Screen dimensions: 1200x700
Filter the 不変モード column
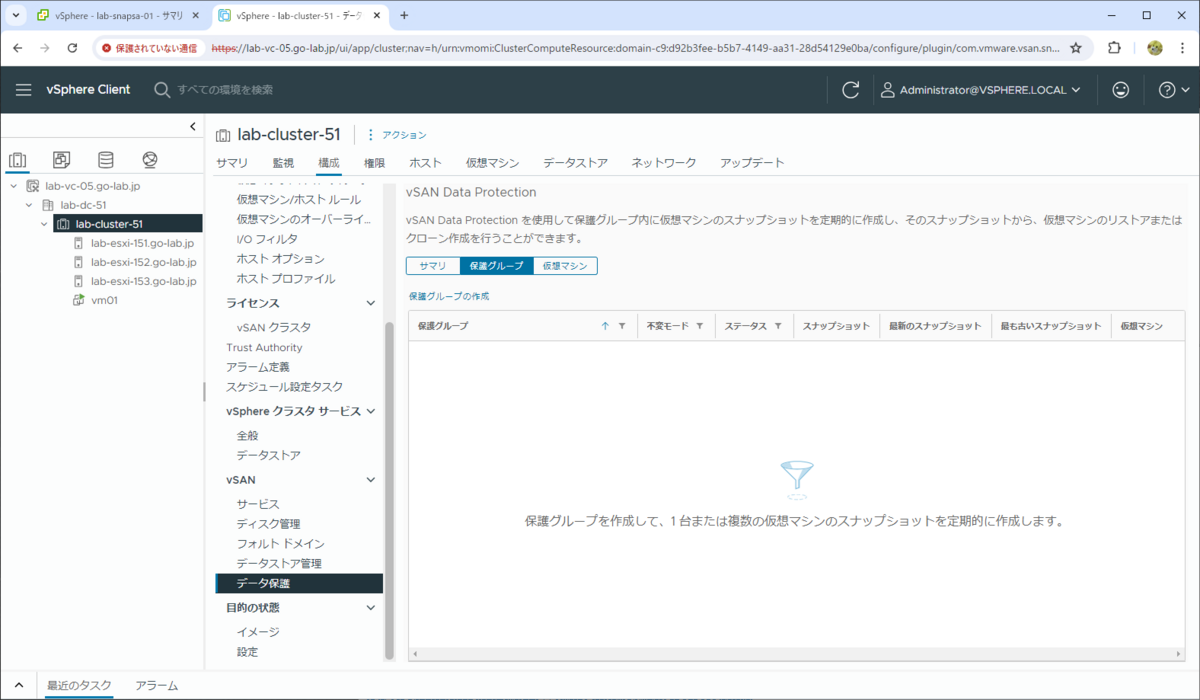pos(700,326)
